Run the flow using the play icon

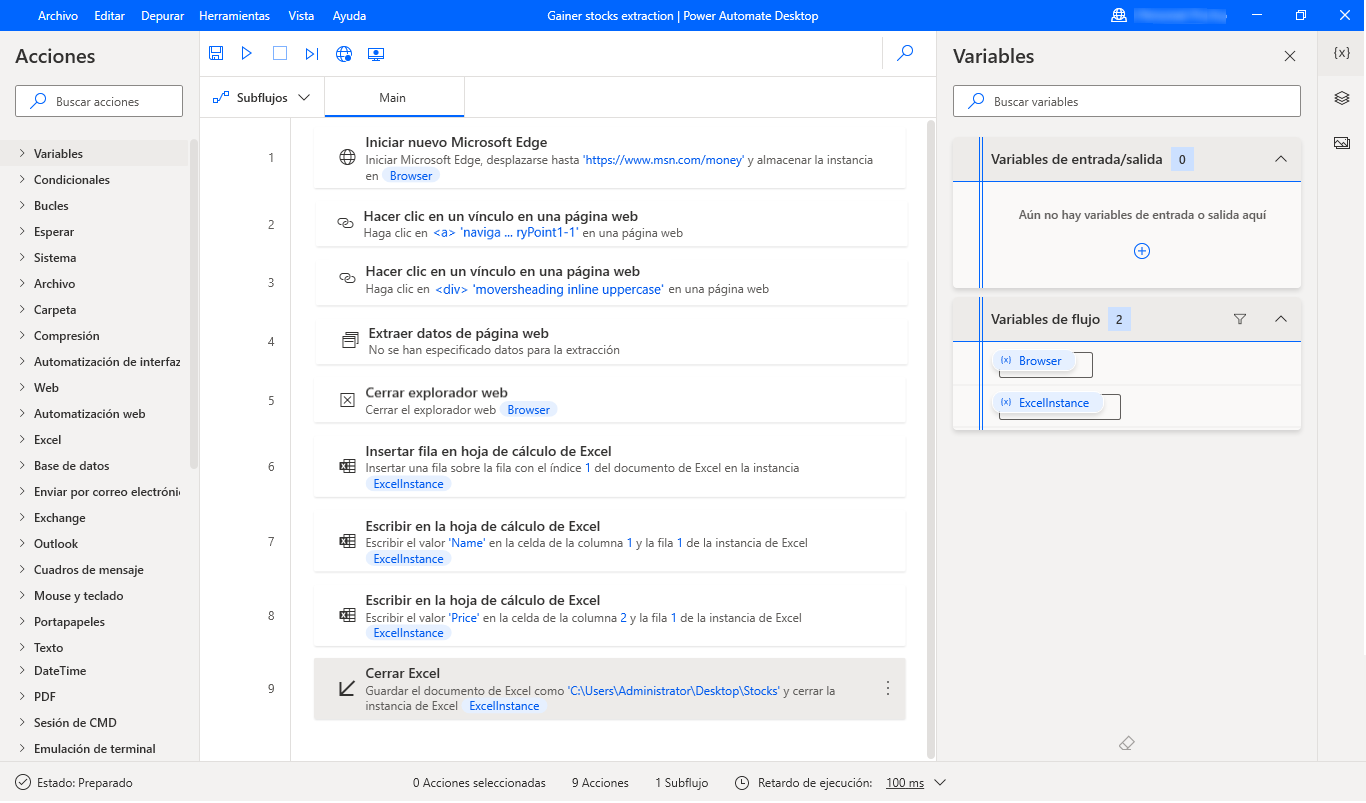point(247,54)
